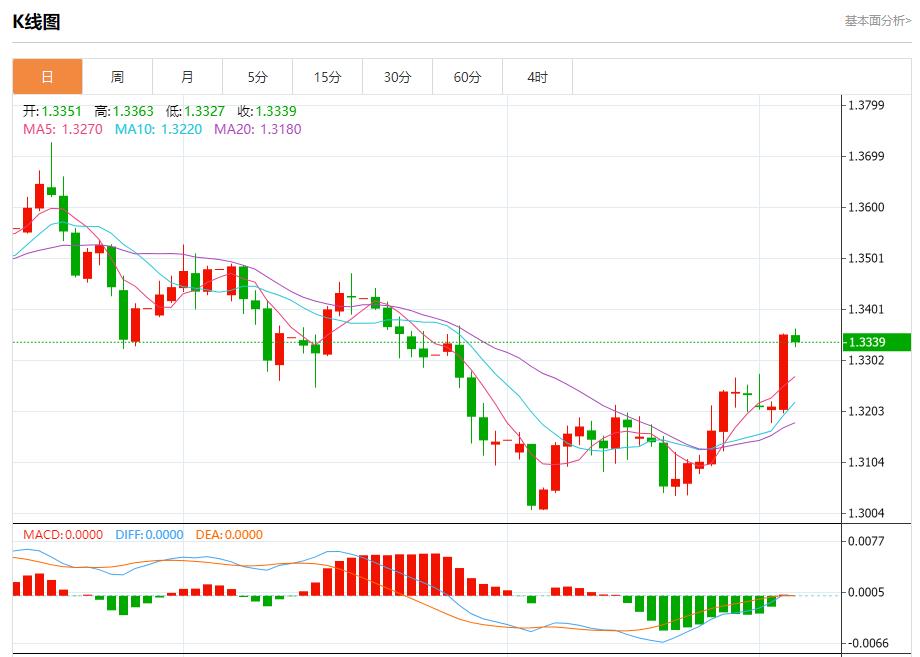
Task: Select the 4时 four-hour chart
Action: (x=537, y=76)
